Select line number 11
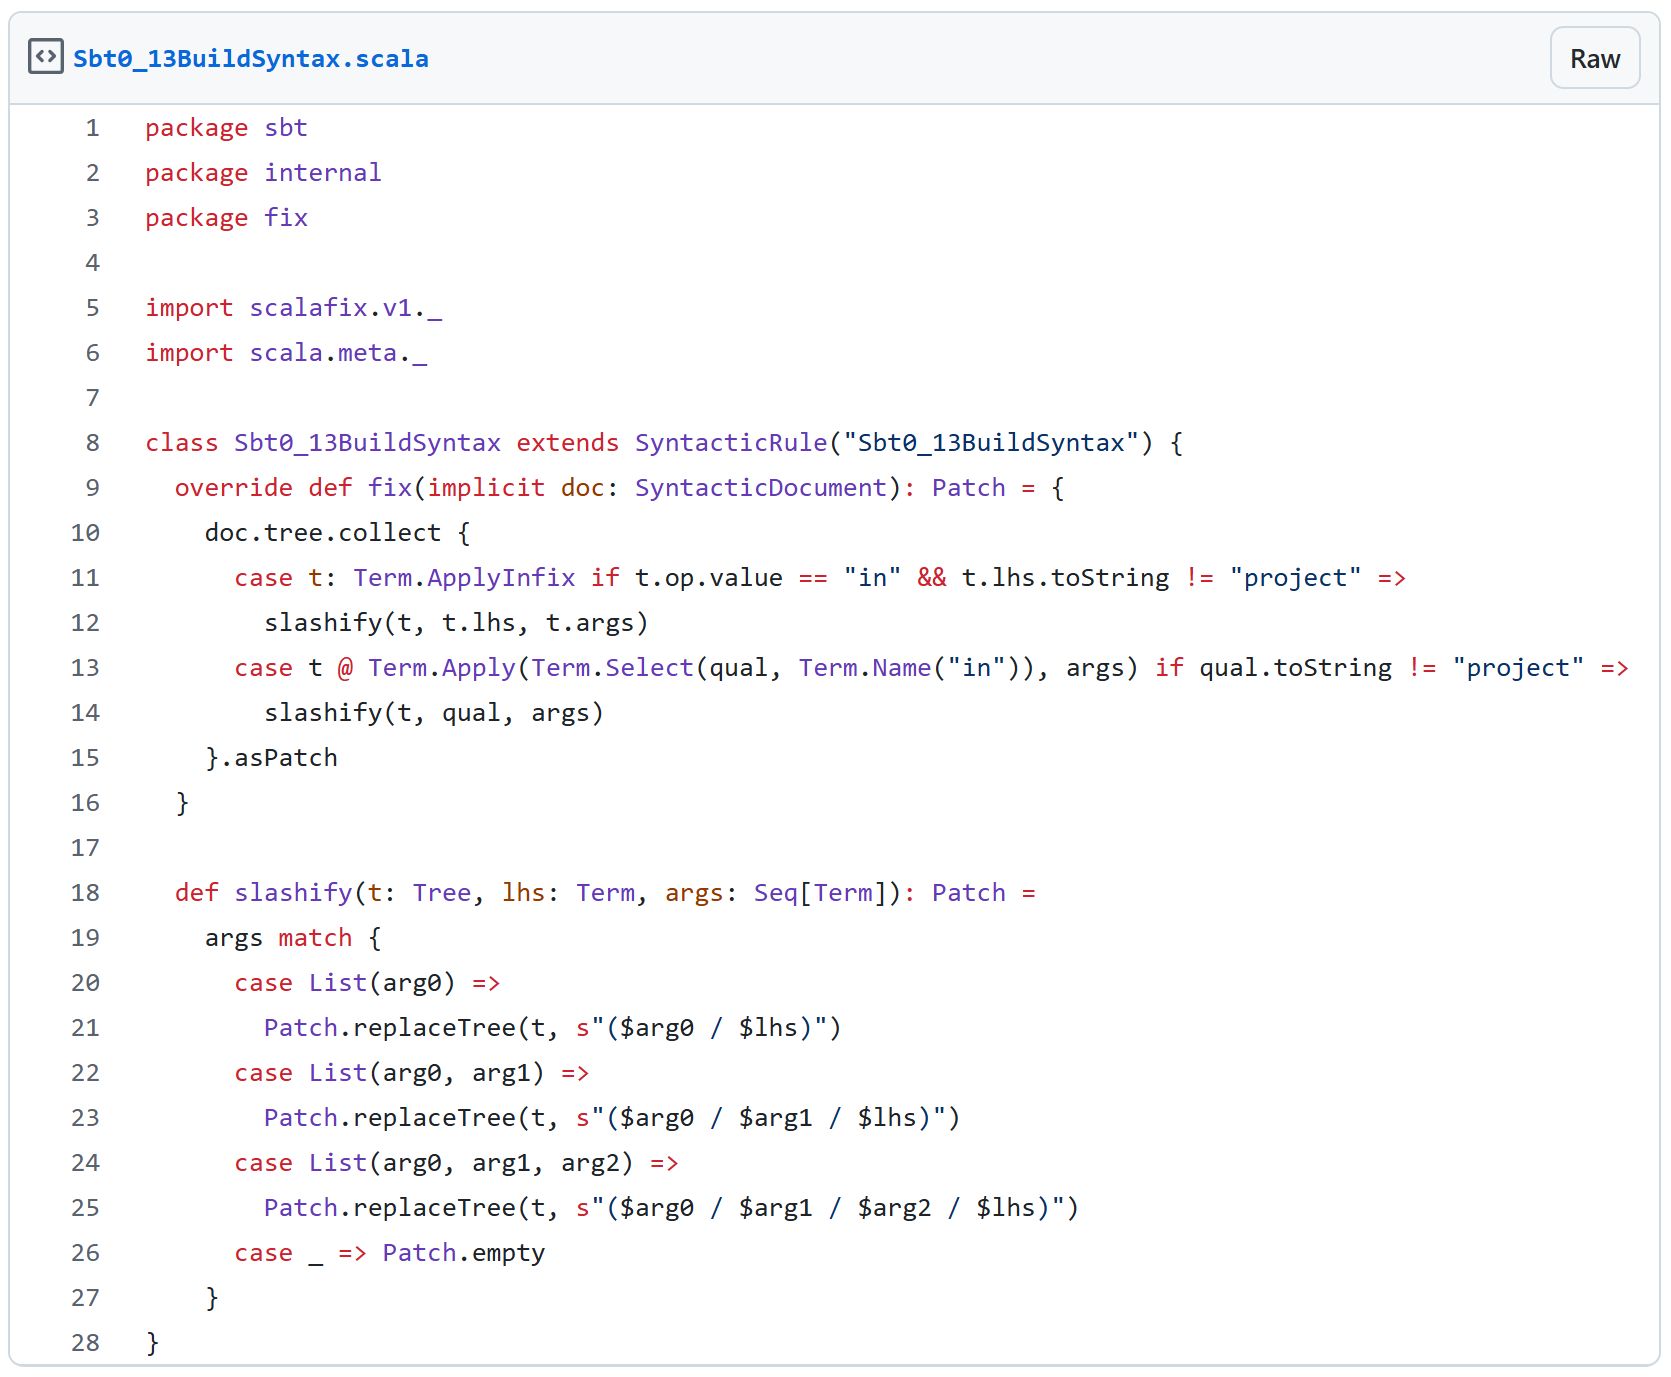The image size is (1671, 1377). point(86,578)
